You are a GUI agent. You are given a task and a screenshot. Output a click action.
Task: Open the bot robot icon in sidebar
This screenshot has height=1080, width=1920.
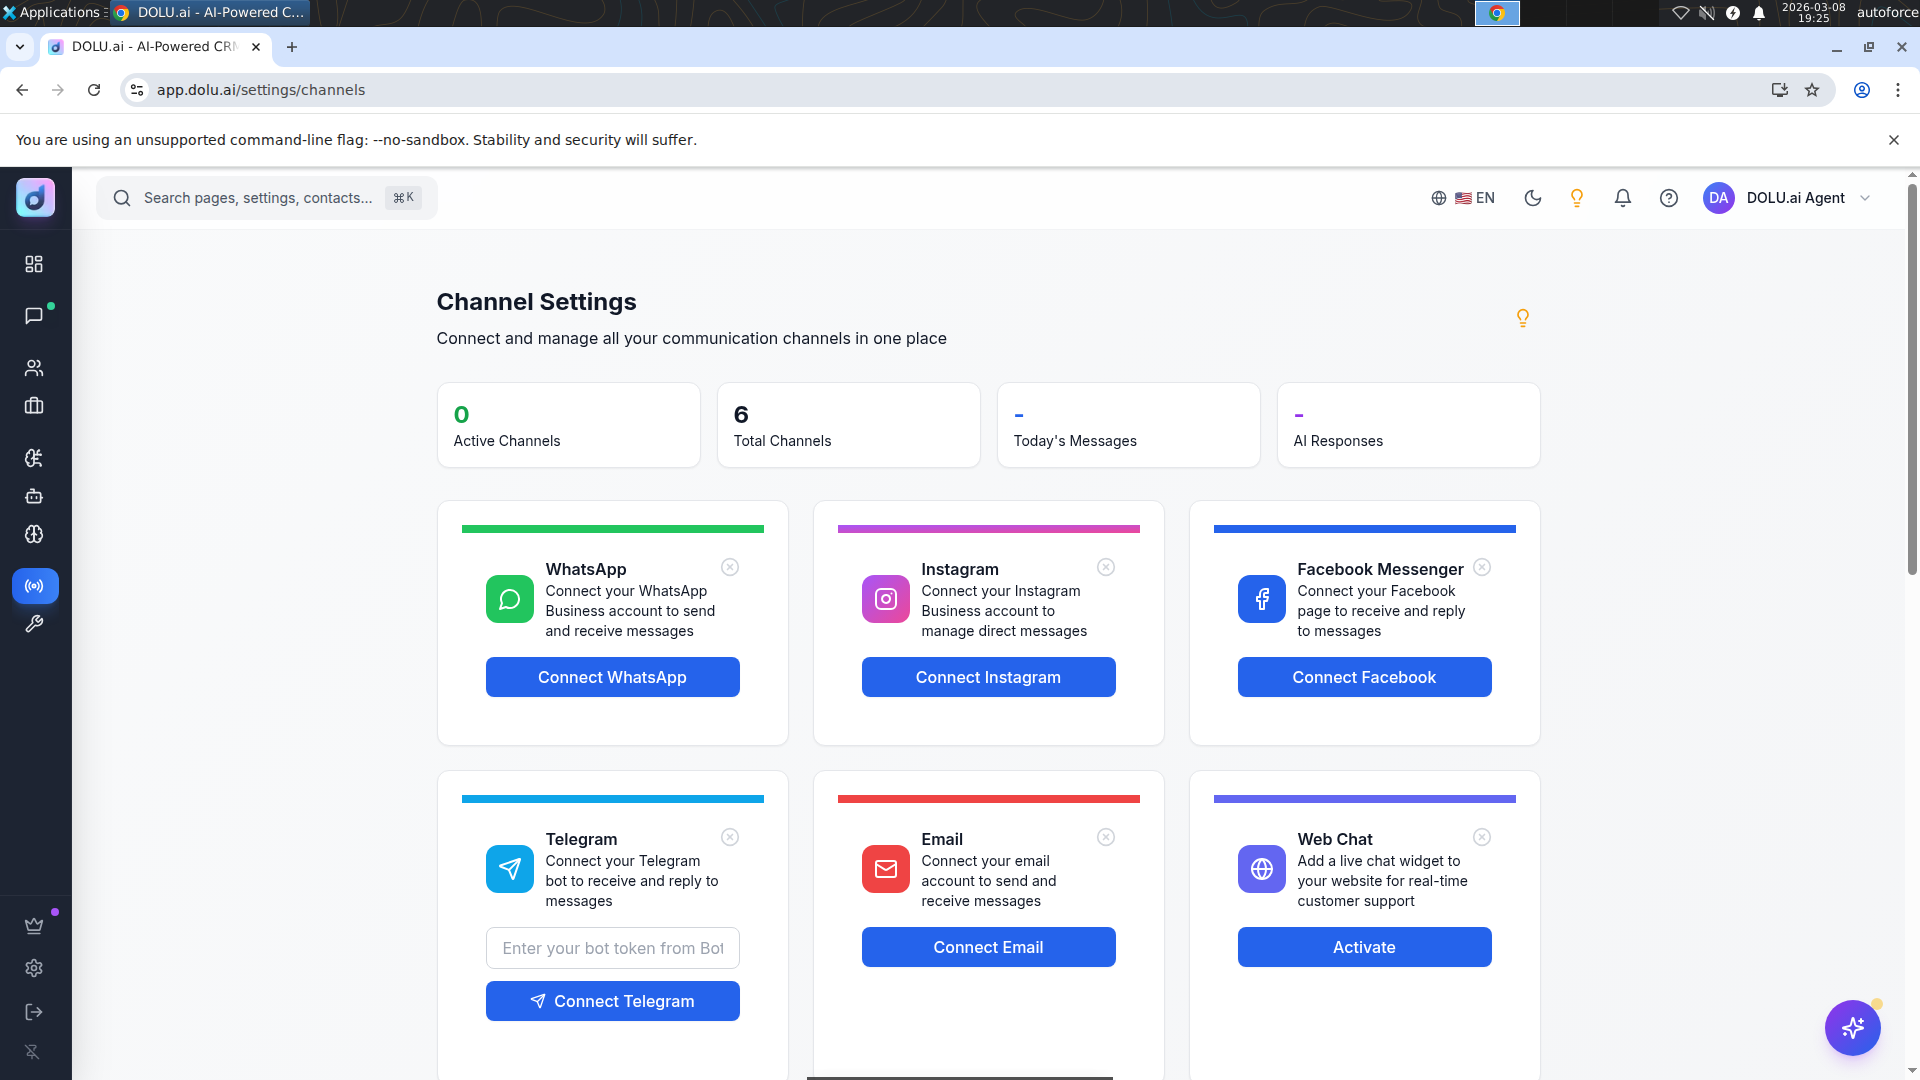coord(34,496)
